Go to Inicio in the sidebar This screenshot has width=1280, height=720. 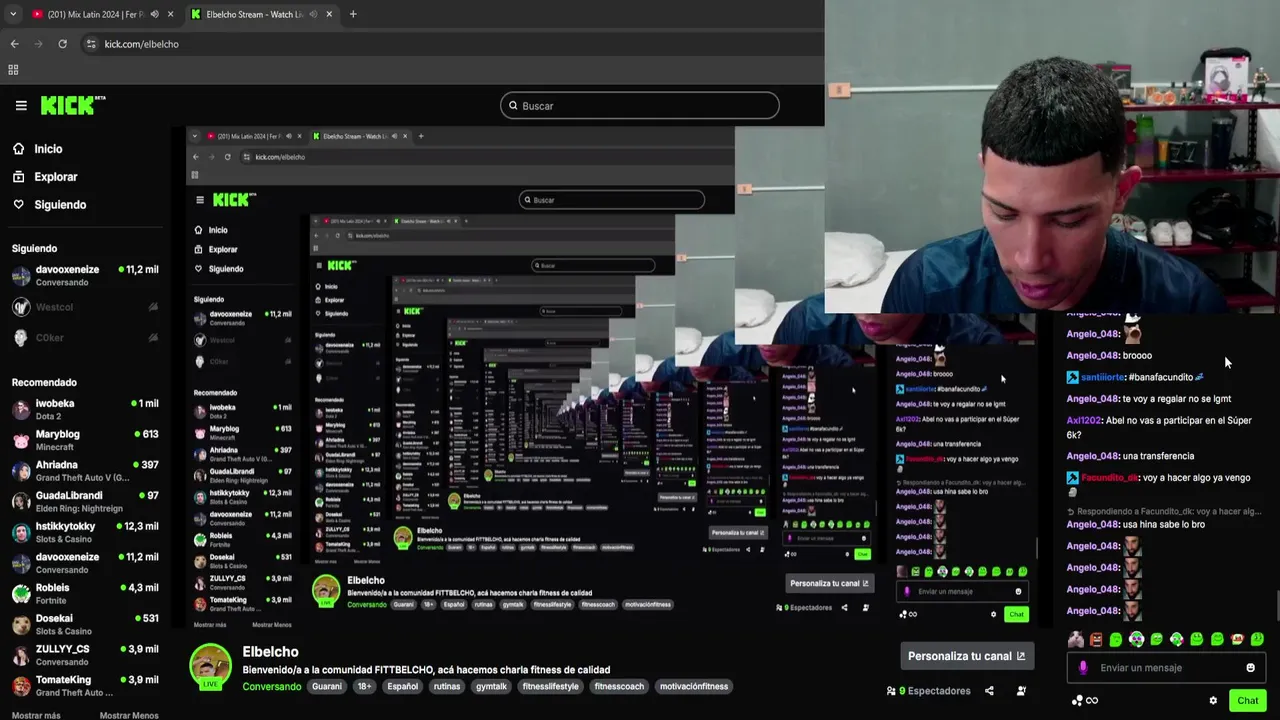coord(48,149)
